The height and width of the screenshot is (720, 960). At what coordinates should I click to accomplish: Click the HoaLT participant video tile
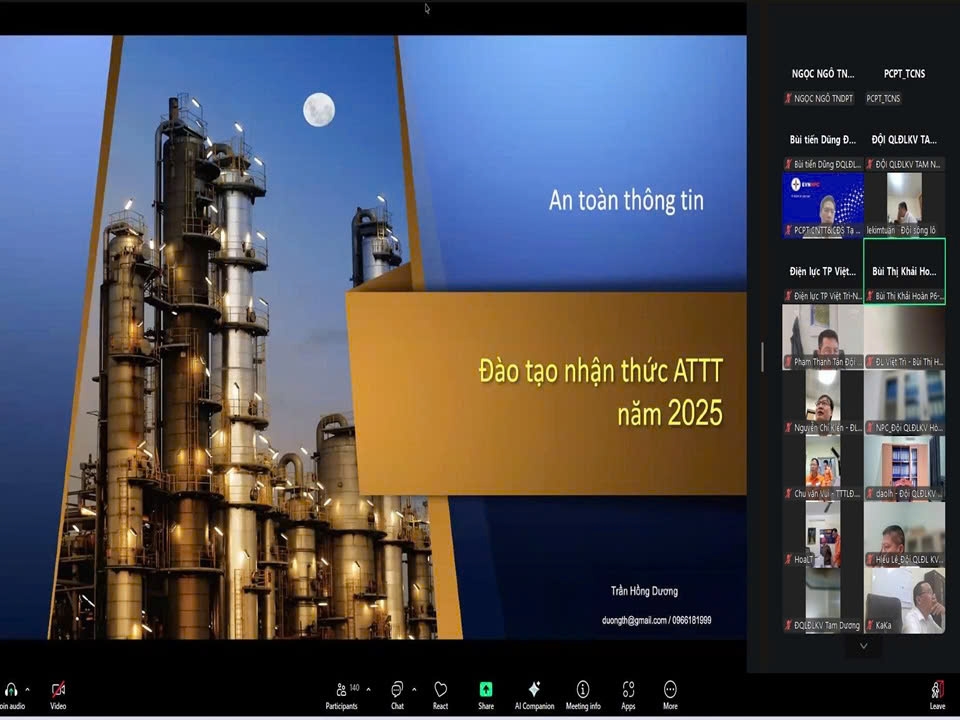pos(823,534)
